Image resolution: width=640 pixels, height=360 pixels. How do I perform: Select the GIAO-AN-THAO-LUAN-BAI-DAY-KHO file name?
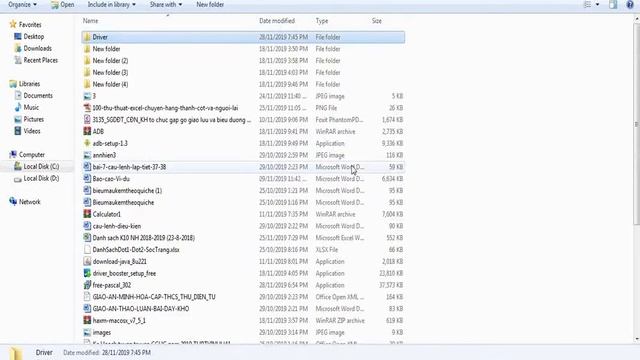141,309
